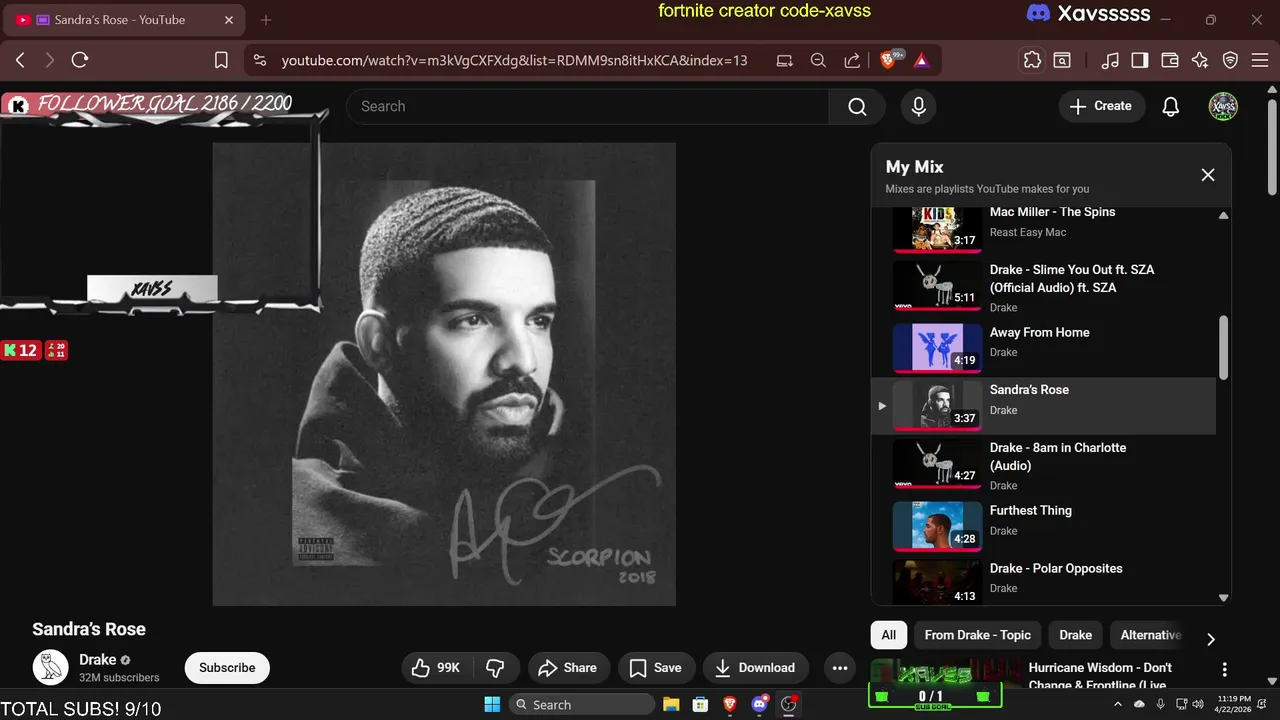Select the Sandra's Rose YouTube tab
Viewport: 1280px width, 720px height.
[125, 20]
